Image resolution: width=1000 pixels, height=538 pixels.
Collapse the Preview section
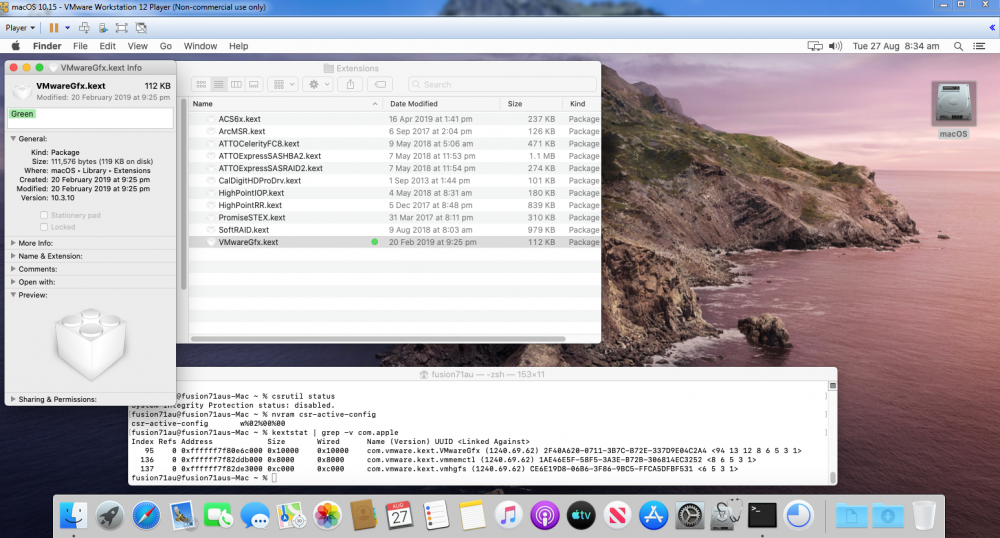[13, 294]
